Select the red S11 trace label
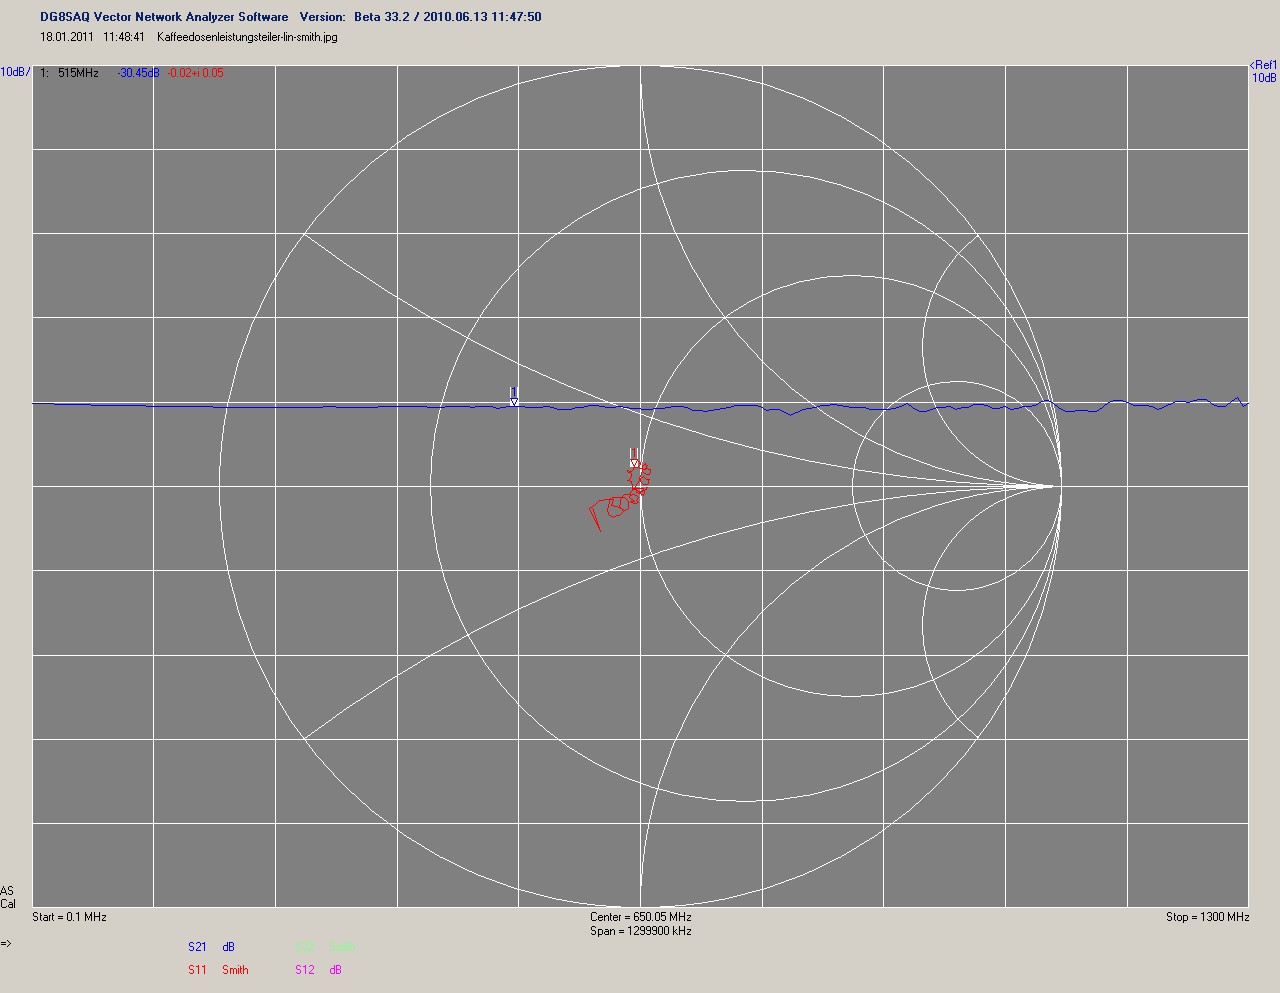The height and width of the screenshot is (993, 1280). (x=197, y=970)
